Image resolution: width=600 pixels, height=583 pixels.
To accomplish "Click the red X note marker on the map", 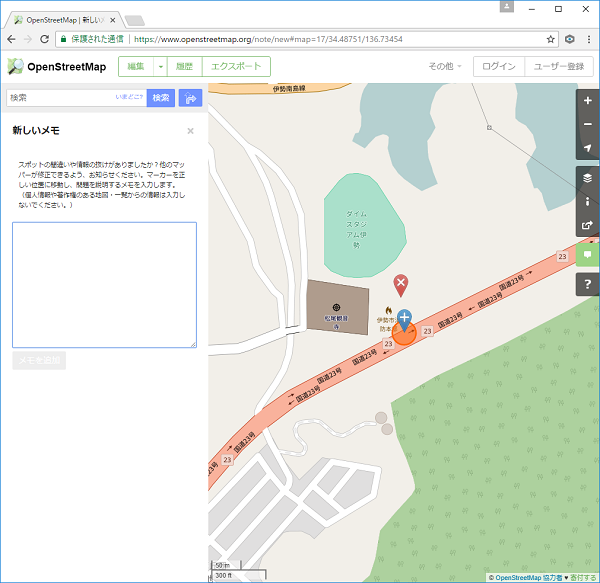I will 401,285.
